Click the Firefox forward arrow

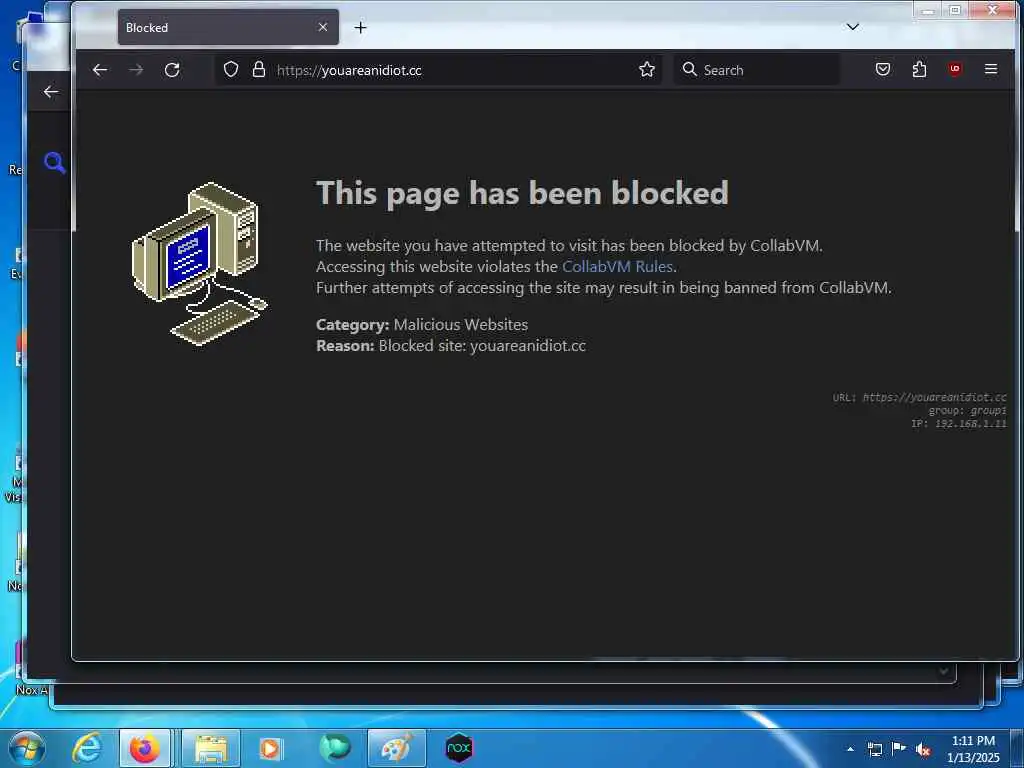[136, 70]
